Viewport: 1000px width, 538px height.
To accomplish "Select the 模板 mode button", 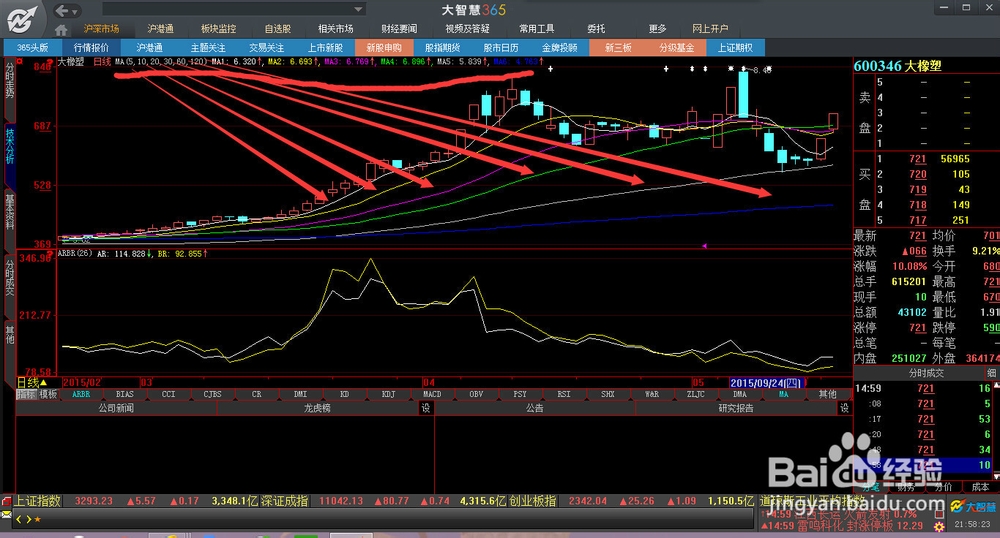I will click(x=48, y=395).
